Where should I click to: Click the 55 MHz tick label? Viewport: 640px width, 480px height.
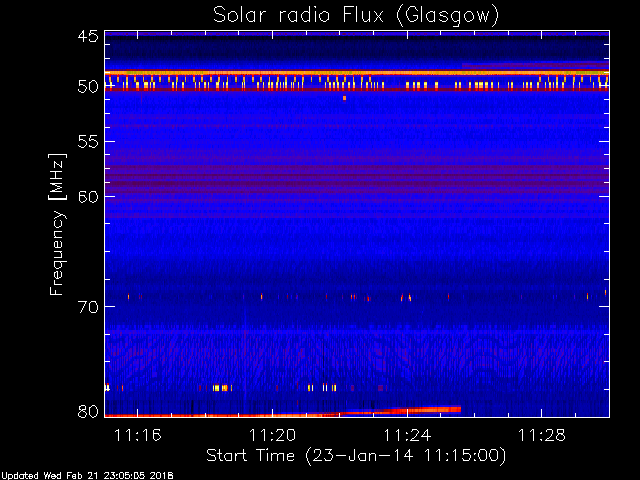coord(88,142)
